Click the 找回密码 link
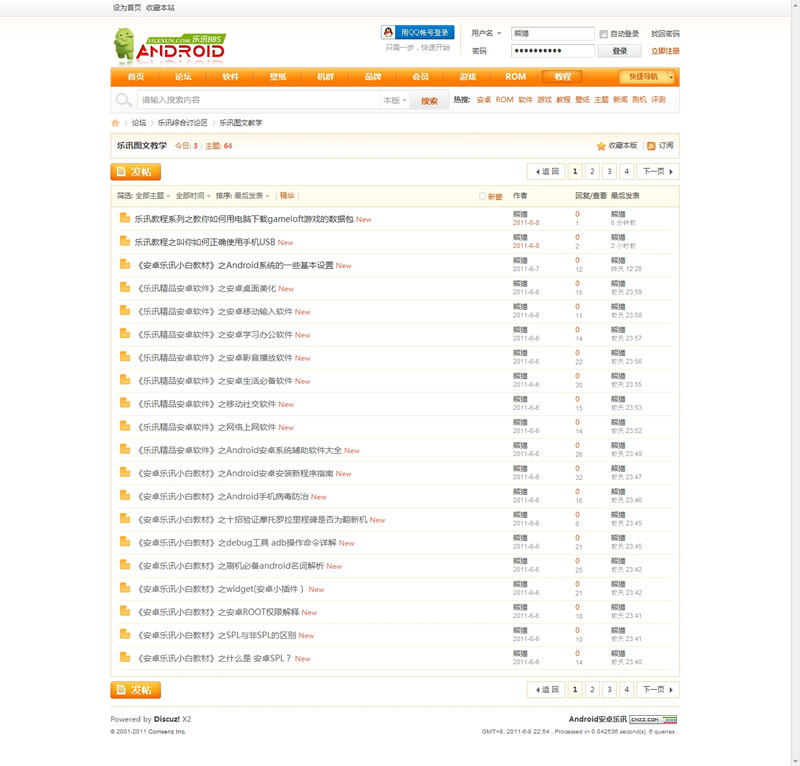Image resolution: width=800 pixels, height=766 pixels. [x=665, y=34]
